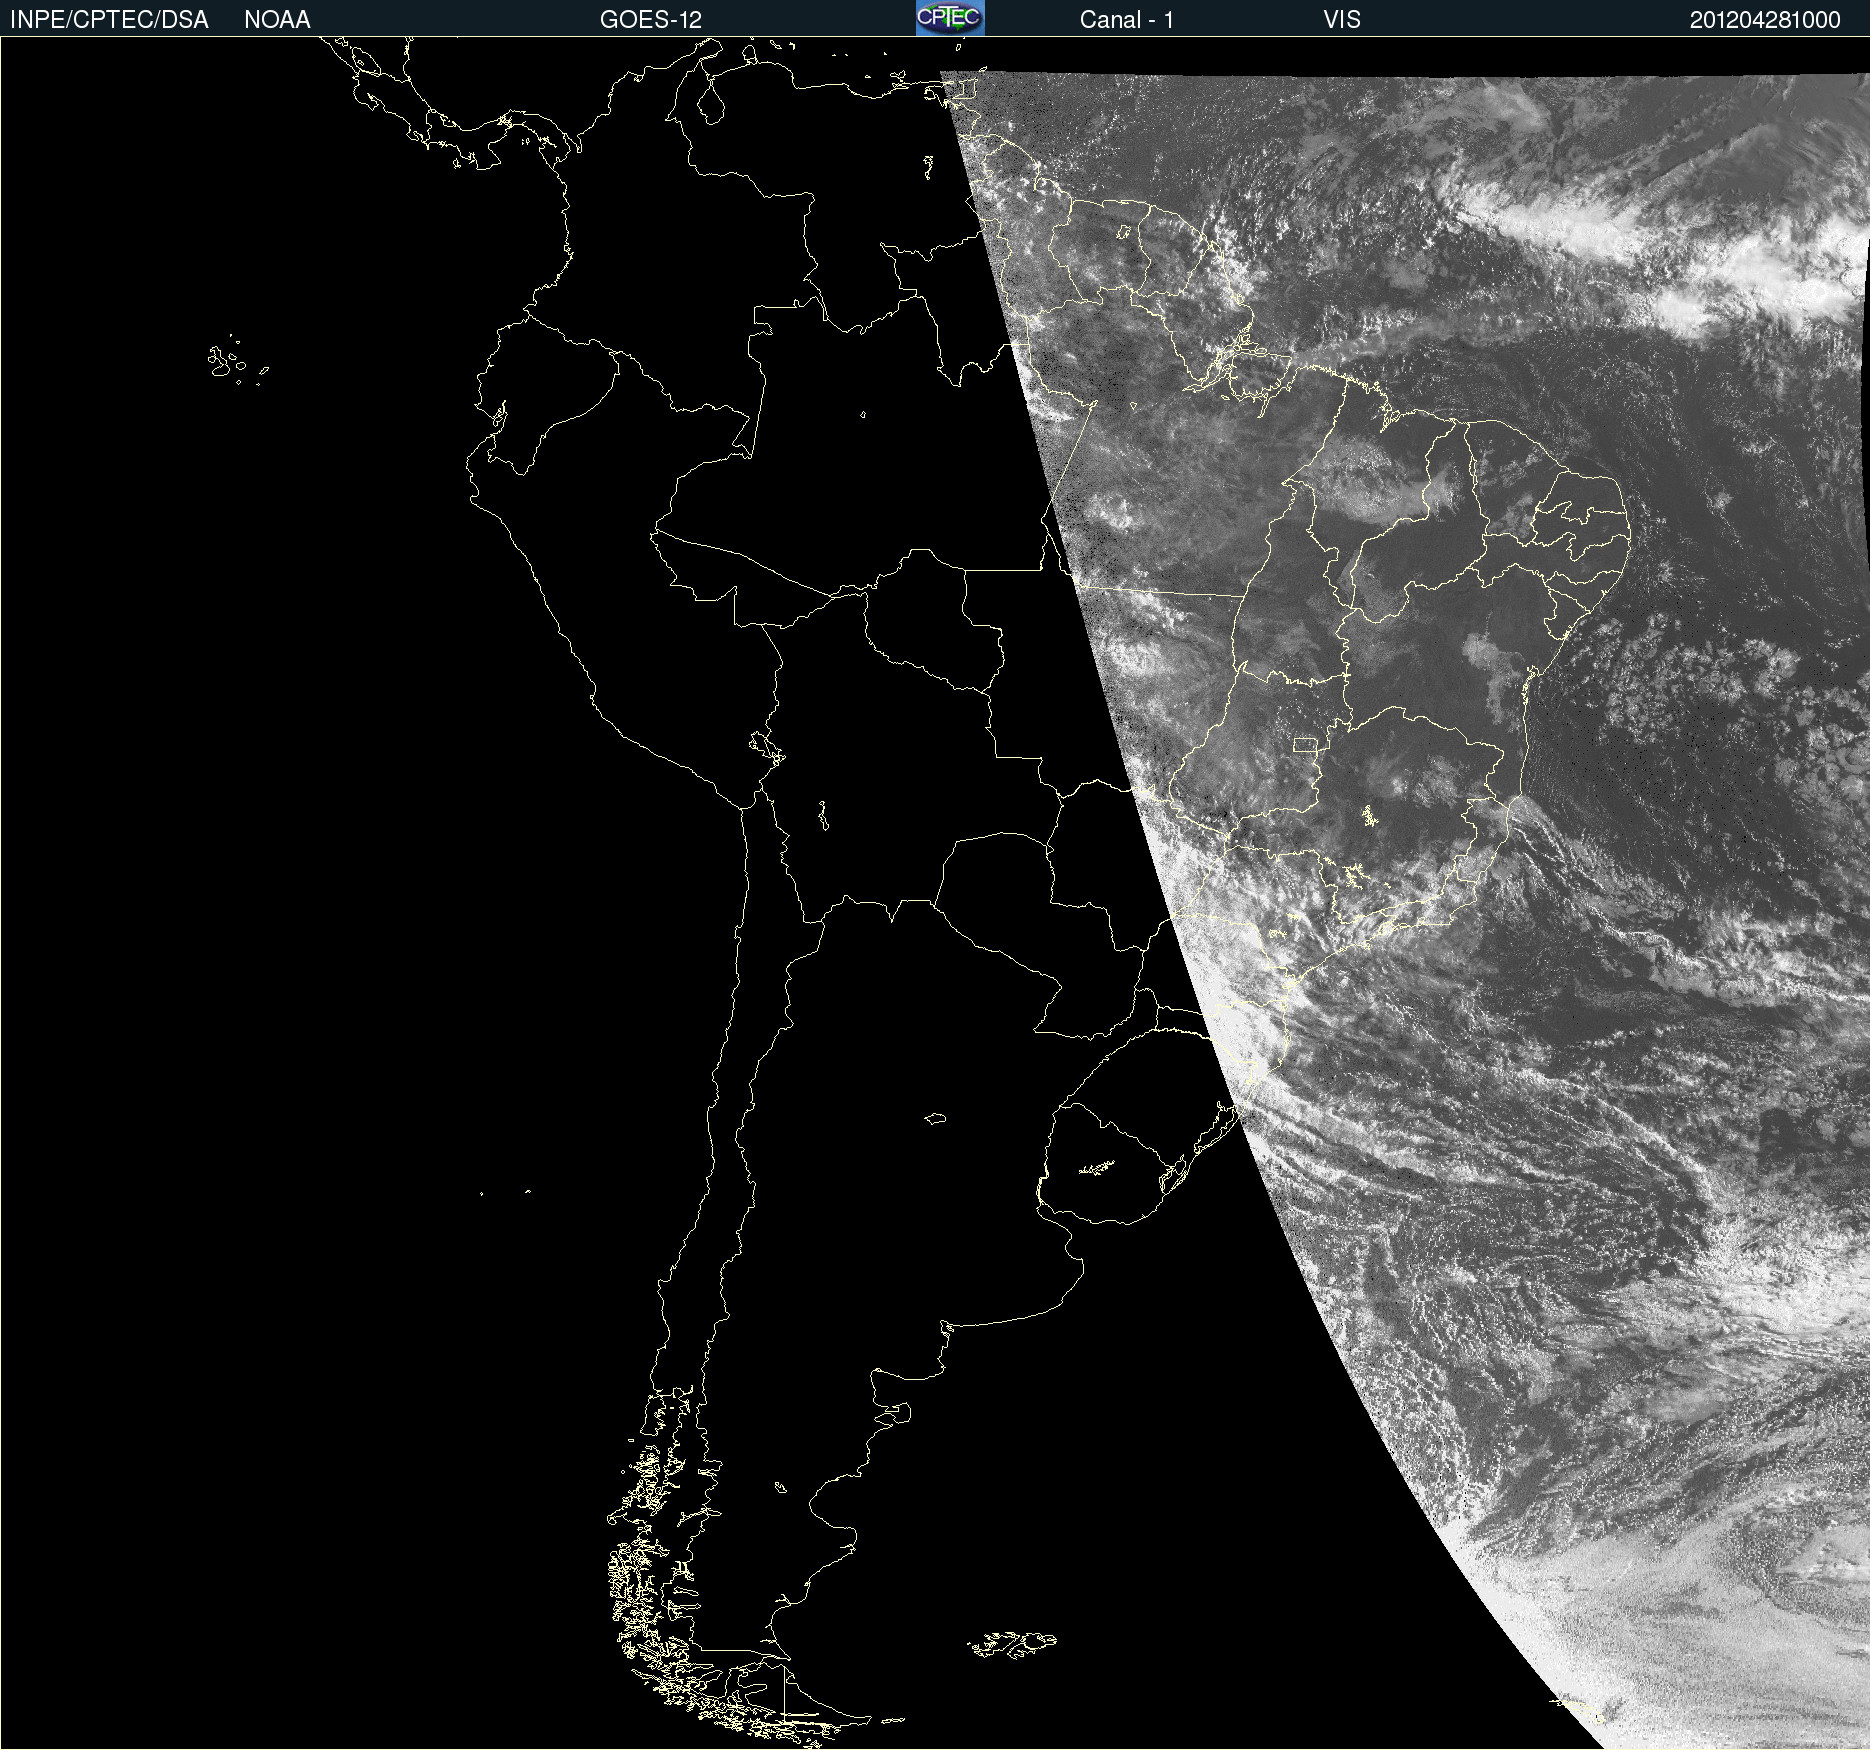
Task: Click the VIS channel label
Action: click(1342, 20)
